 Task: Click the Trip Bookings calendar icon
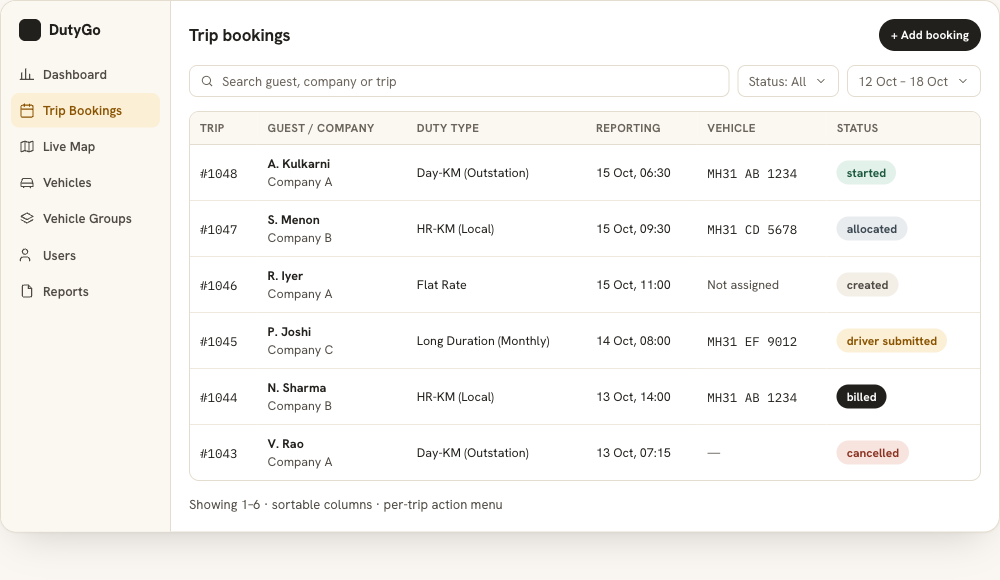tap(27, 110)
